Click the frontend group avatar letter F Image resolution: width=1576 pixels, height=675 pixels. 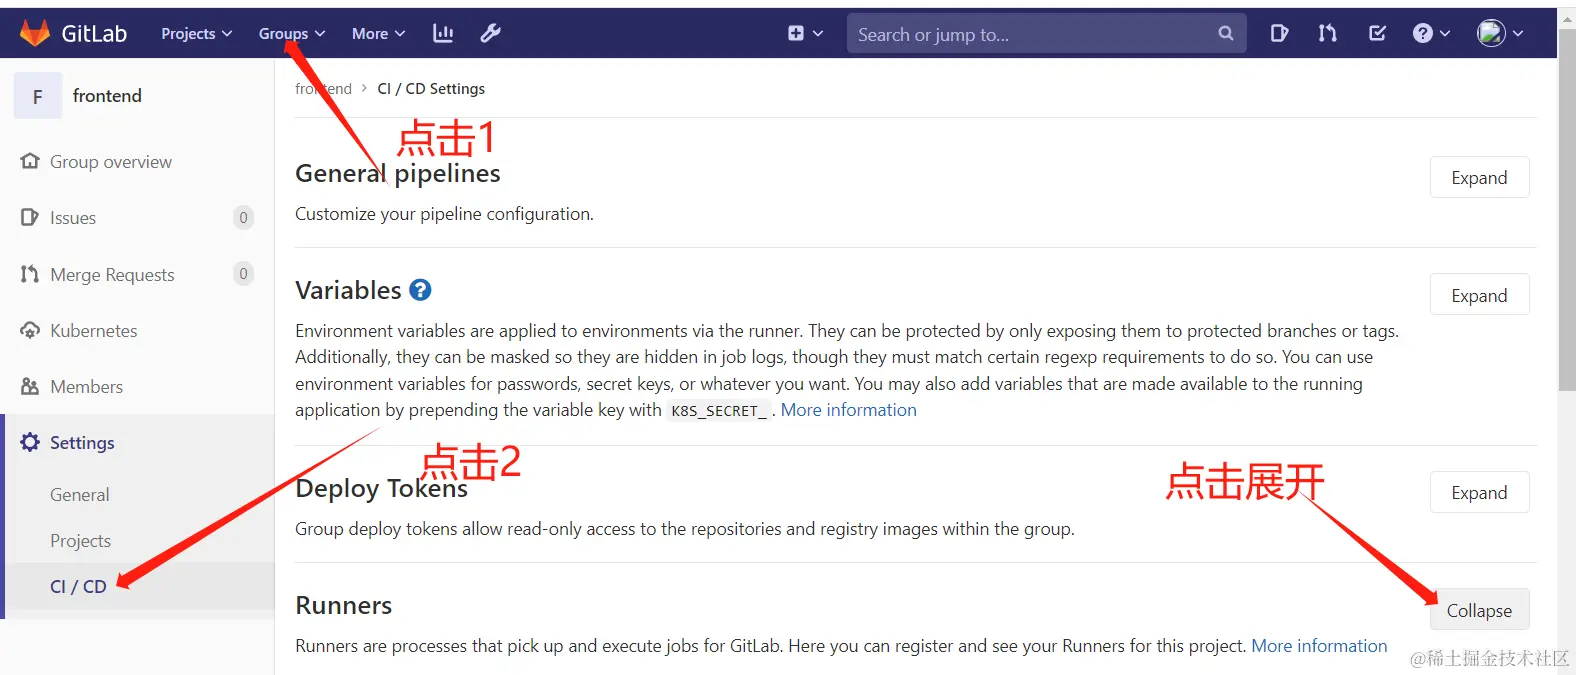click(38, 96)
